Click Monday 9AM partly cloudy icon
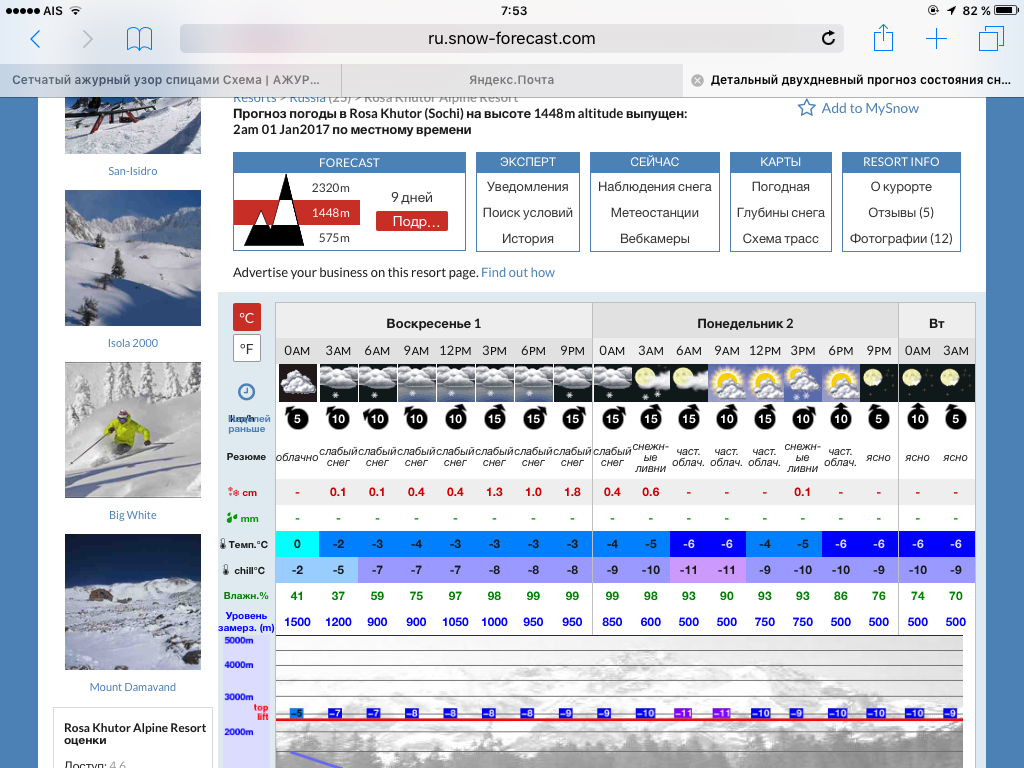This screenshot has height=768, width=1024. (x=727, y=383)
